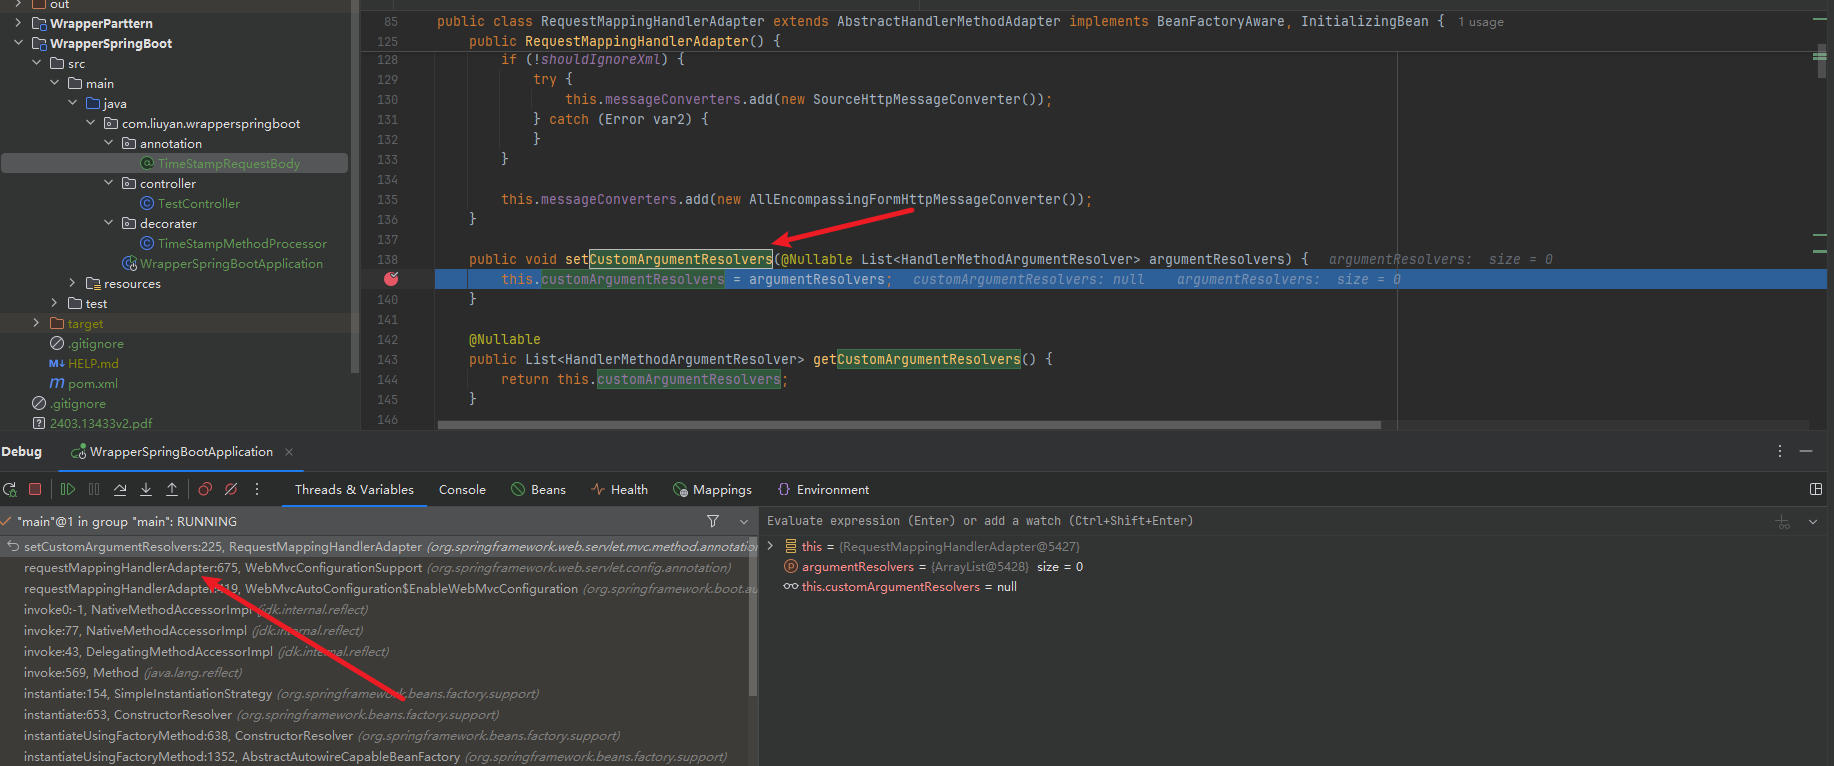Open the thread selector dropdown arrow
1834x766 pixels.
tap(743, 521)
